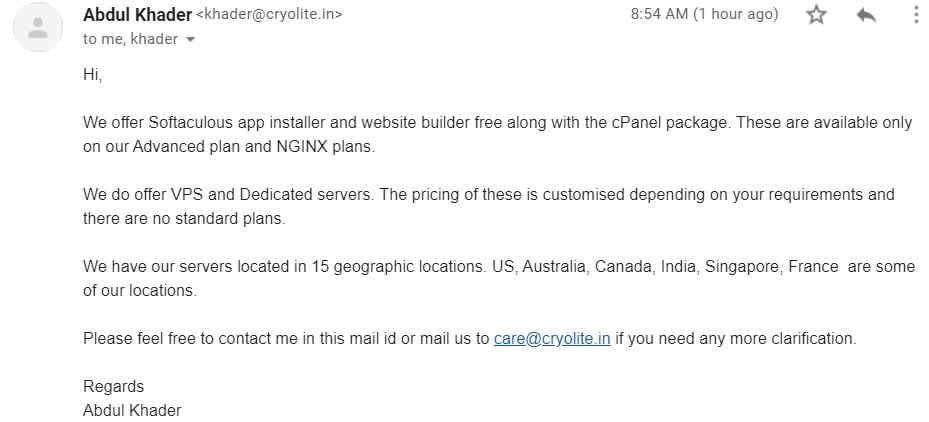Click the sender name Abdul Khader
This screenshot has height=422, width=929.
tap(137, 14)
